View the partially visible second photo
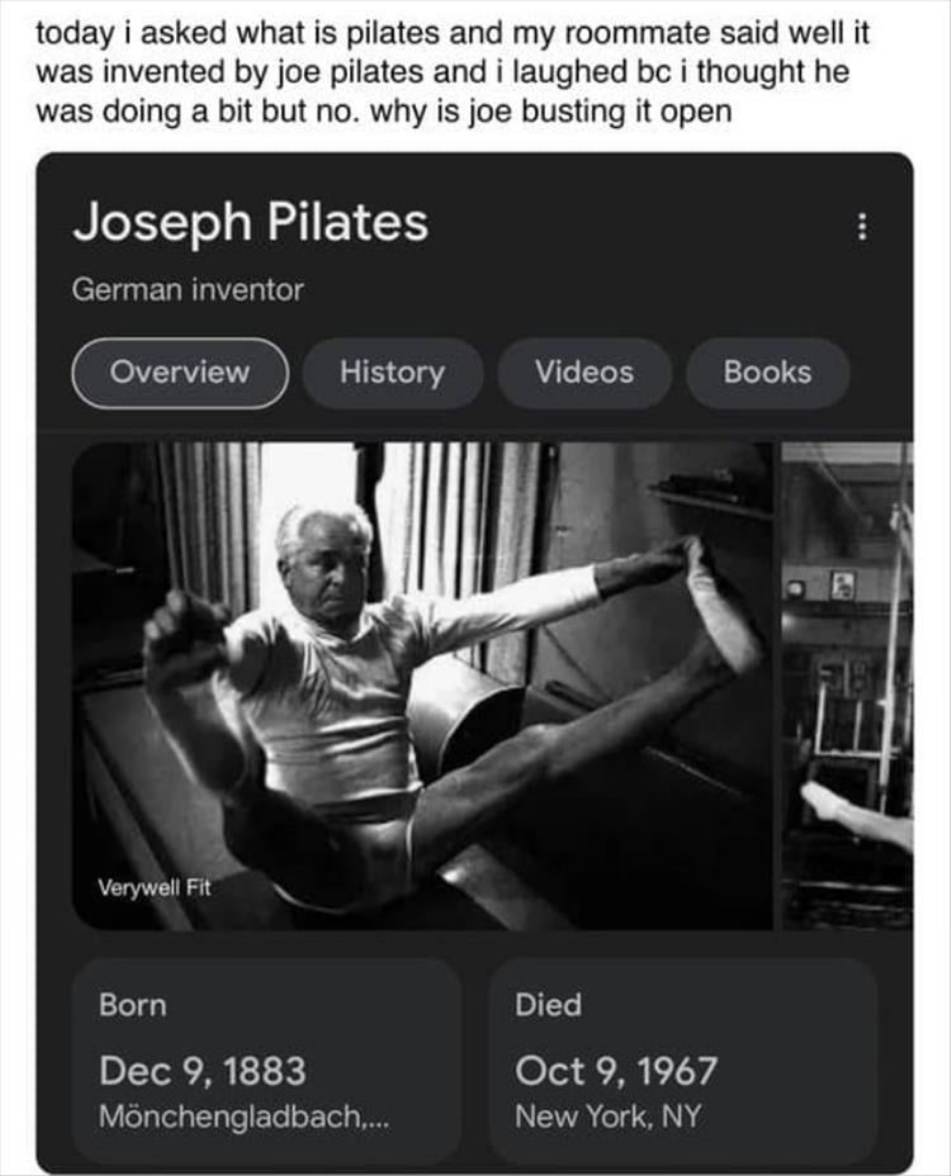The width and height of the screenshot is (951, 1176). (847, 685)
